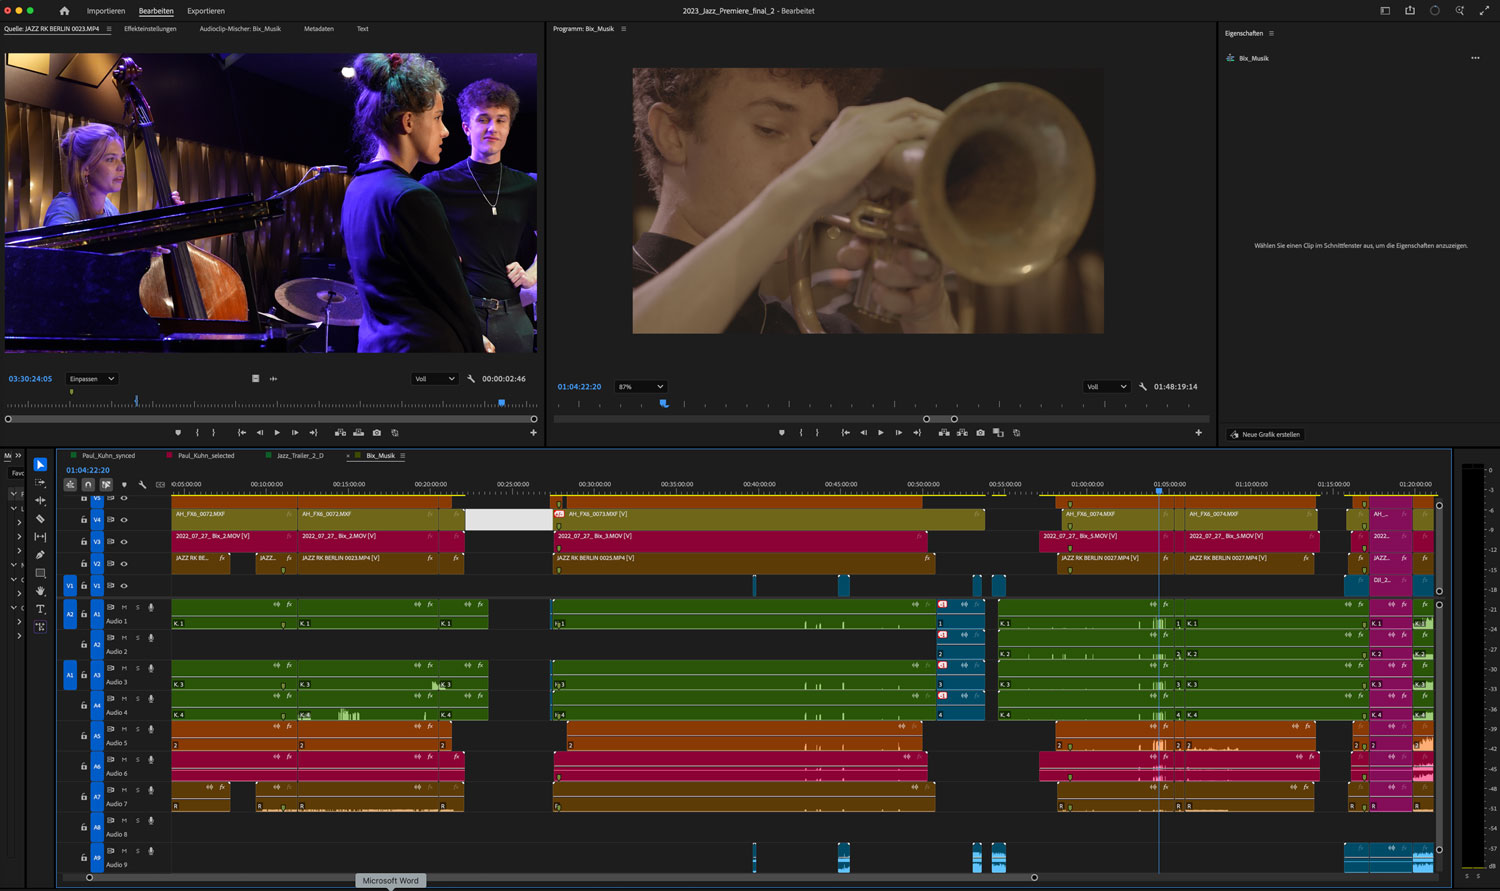Select the Pen tool

pyautogui.click(x=40, y=555)
